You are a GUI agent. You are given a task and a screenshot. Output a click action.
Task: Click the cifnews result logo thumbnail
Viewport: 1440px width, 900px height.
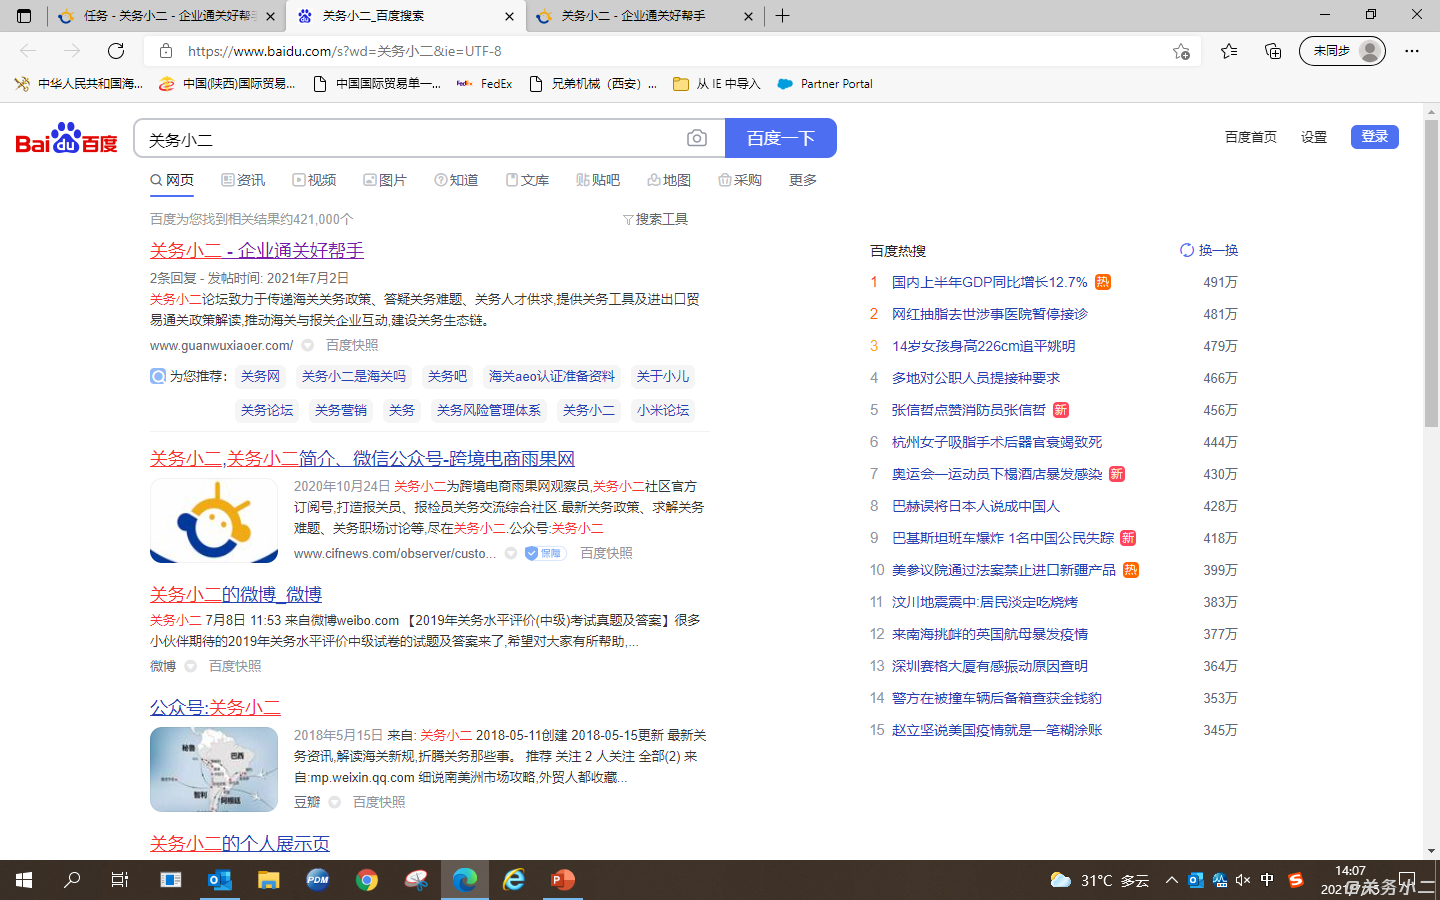click(214, 520)
